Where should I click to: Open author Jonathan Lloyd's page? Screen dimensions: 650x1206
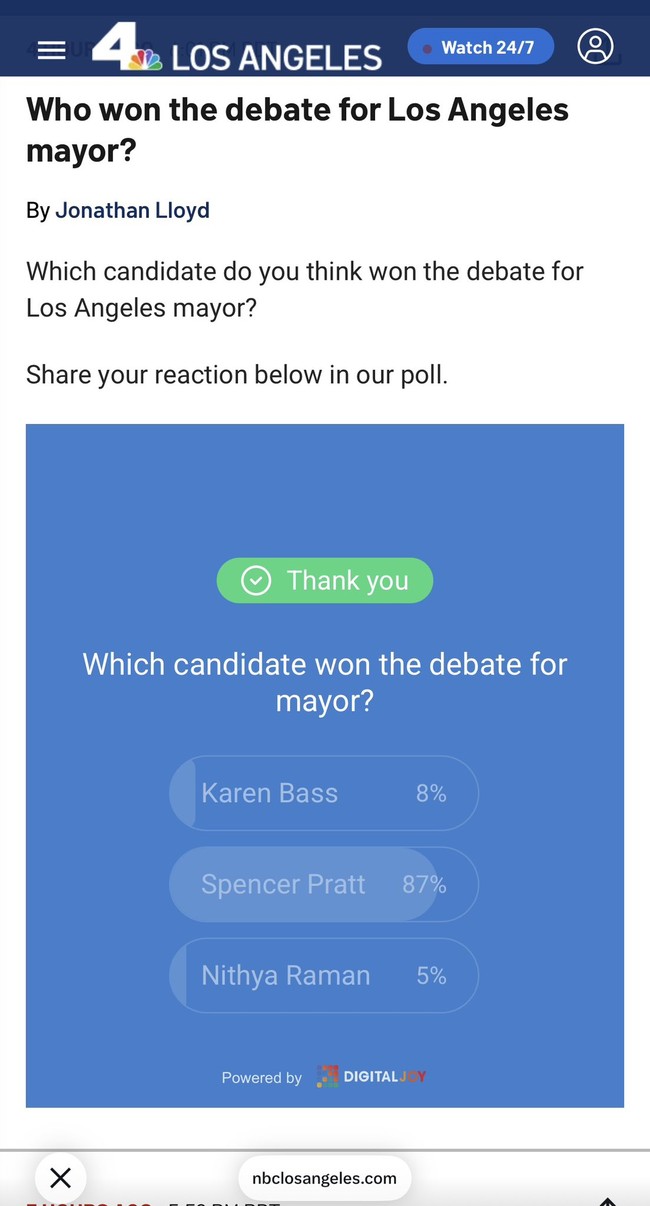tap(132, 210)
